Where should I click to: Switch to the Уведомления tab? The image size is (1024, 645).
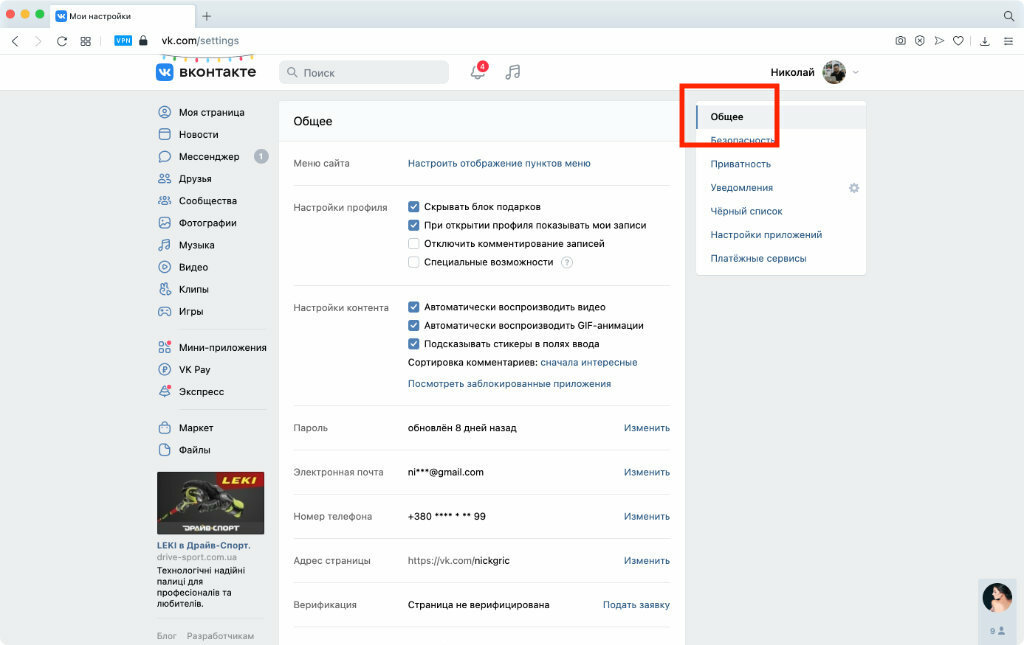coord(741,187)
